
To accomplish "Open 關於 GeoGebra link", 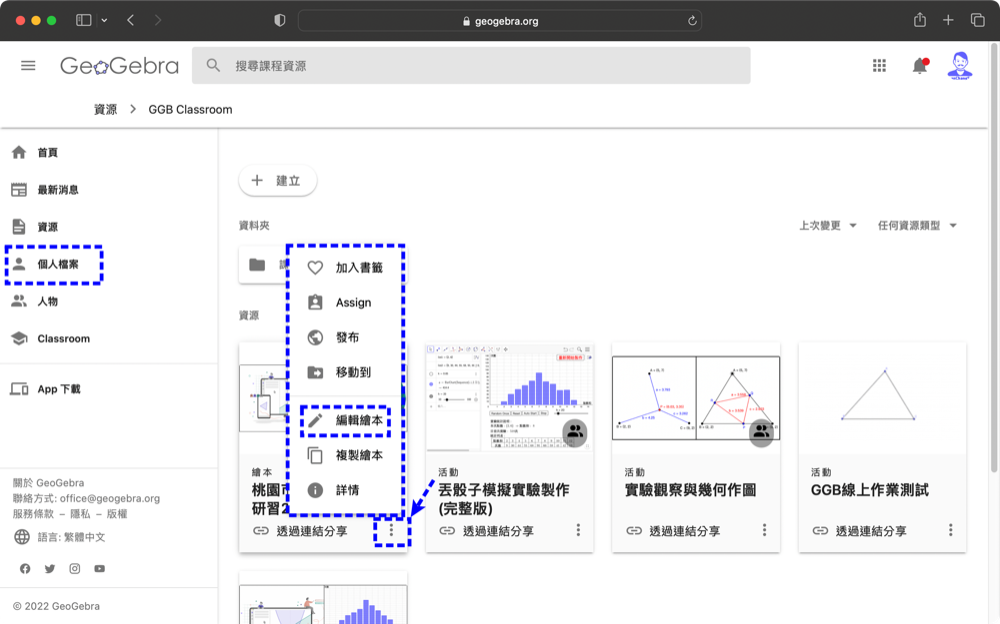I will click(x=48, y=482).
